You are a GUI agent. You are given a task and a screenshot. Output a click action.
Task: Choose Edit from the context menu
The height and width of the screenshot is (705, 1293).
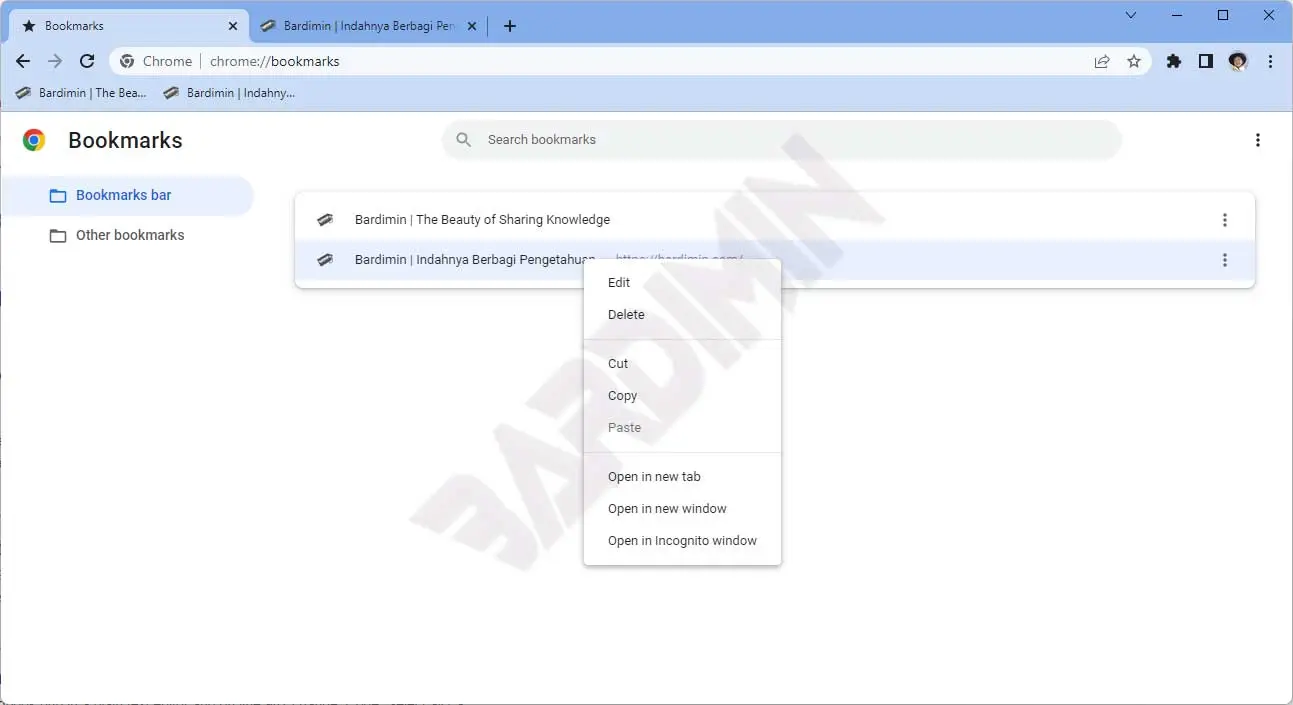click(619, 283)
